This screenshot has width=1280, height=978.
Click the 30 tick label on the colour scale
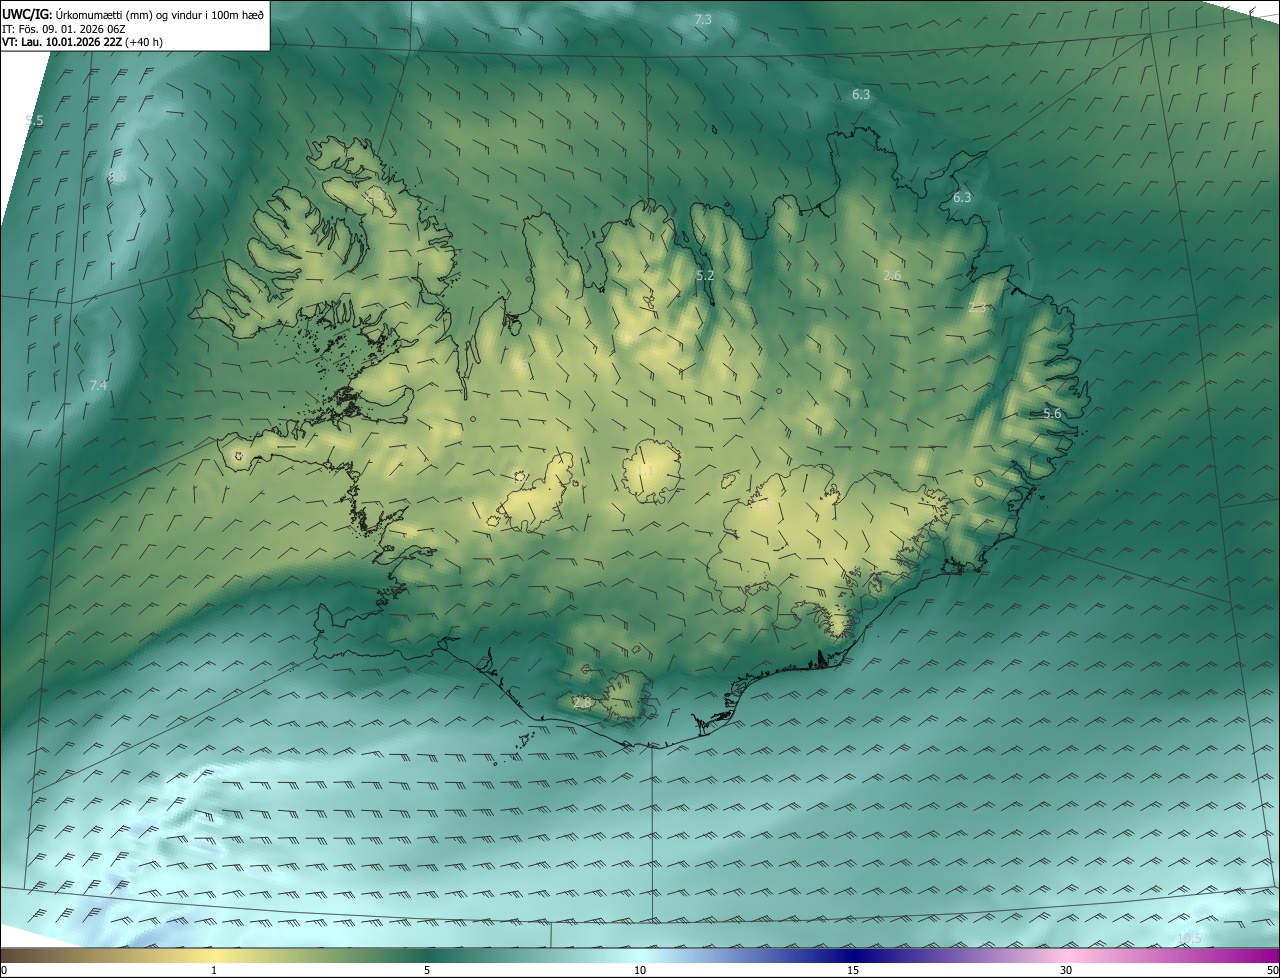1066,970
